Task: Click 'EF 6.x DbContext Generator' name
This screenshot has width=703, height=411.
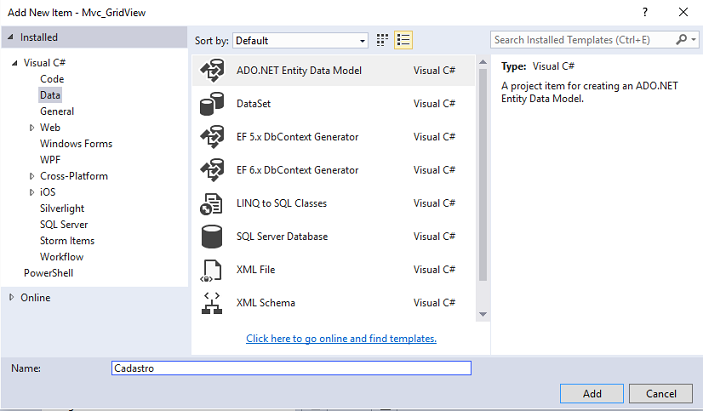Action: point(297,170)
